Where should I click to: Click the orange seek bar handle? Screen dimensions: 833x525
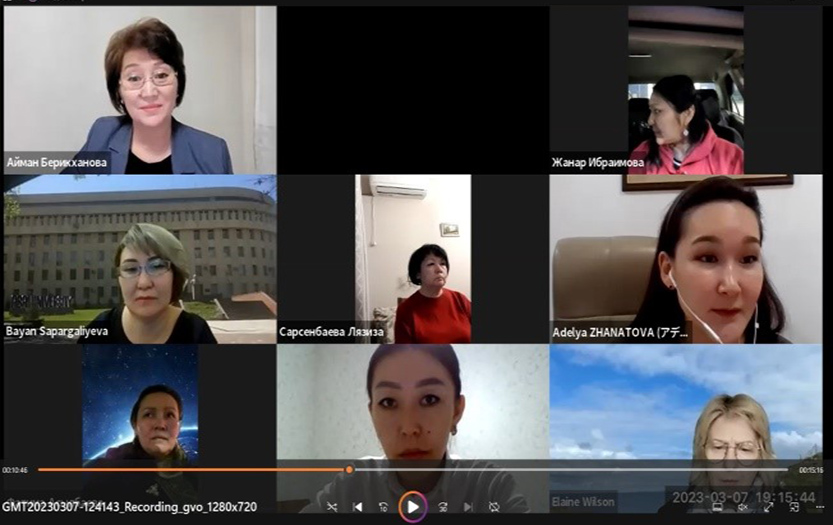pyautogui.click(x=349, y=469)
